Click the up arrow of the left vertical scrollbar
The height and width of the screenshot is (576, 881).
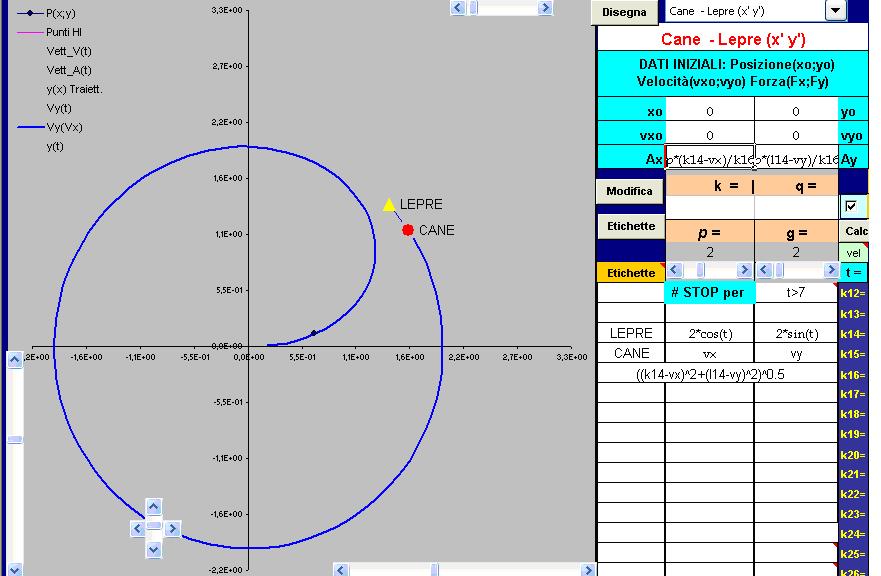[x=14, y=360]
